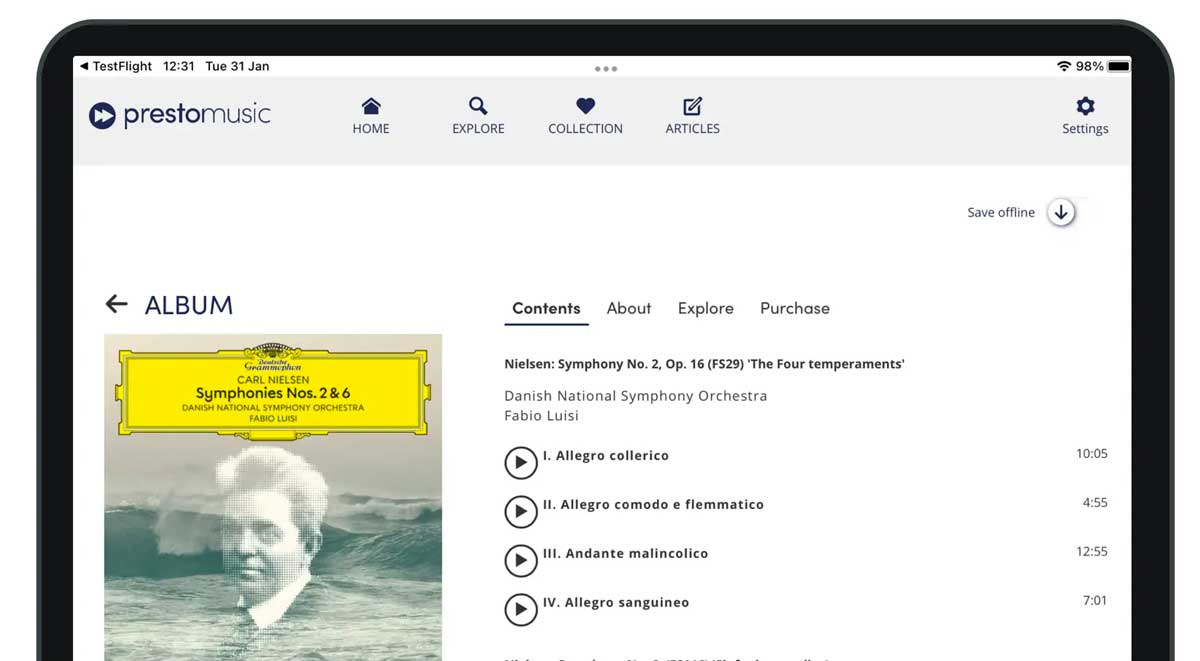Select the Fabio Luisi conductor name
This screenshot has width=1200, height=661.
click(541, 415)
